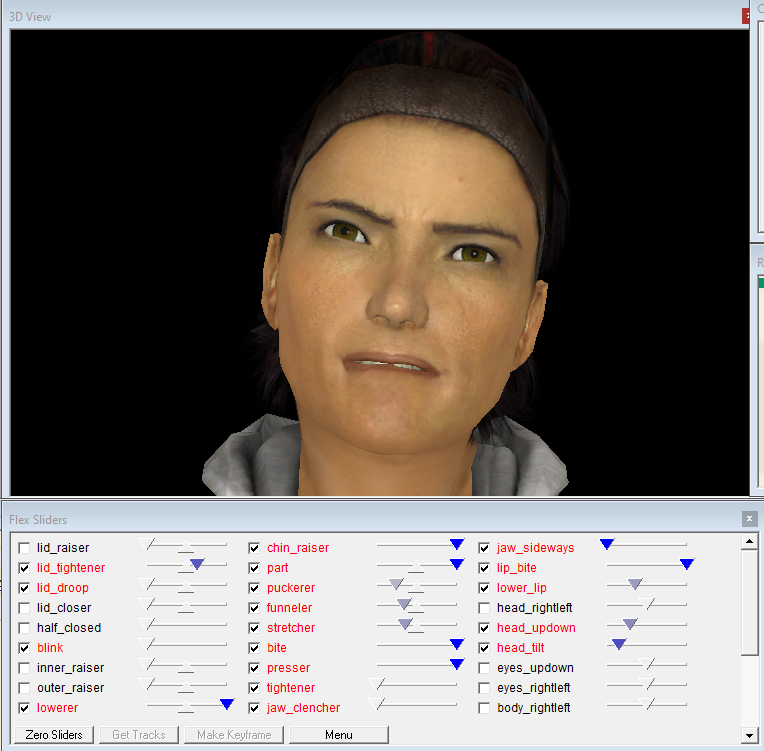Click the Get Tracks button
This screenshot has height=751, width=764.
139,735
